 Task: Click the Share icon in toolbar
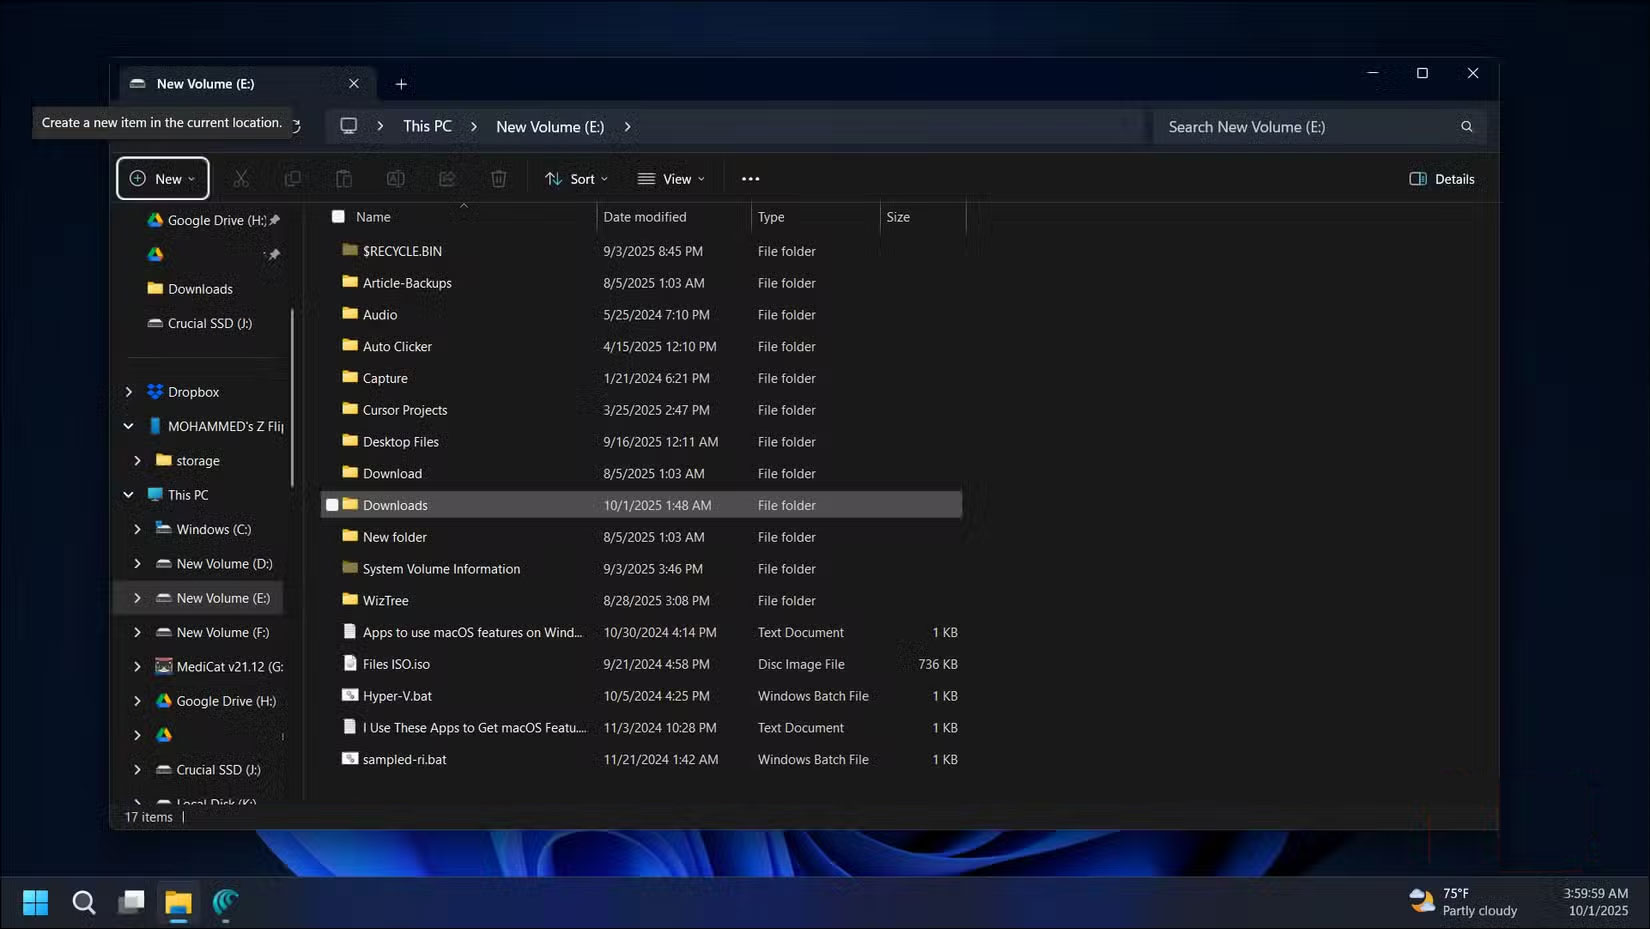coord(447,179)
